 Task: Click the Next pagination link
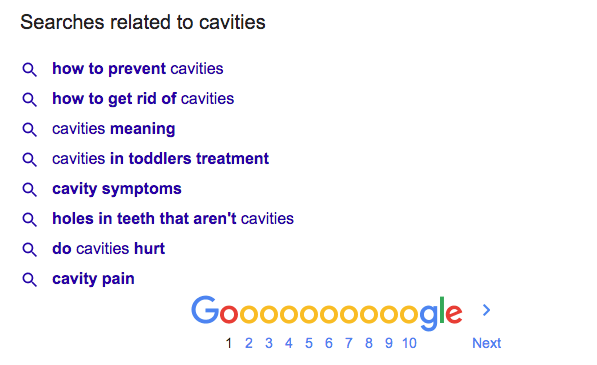(x=486, y=343)
